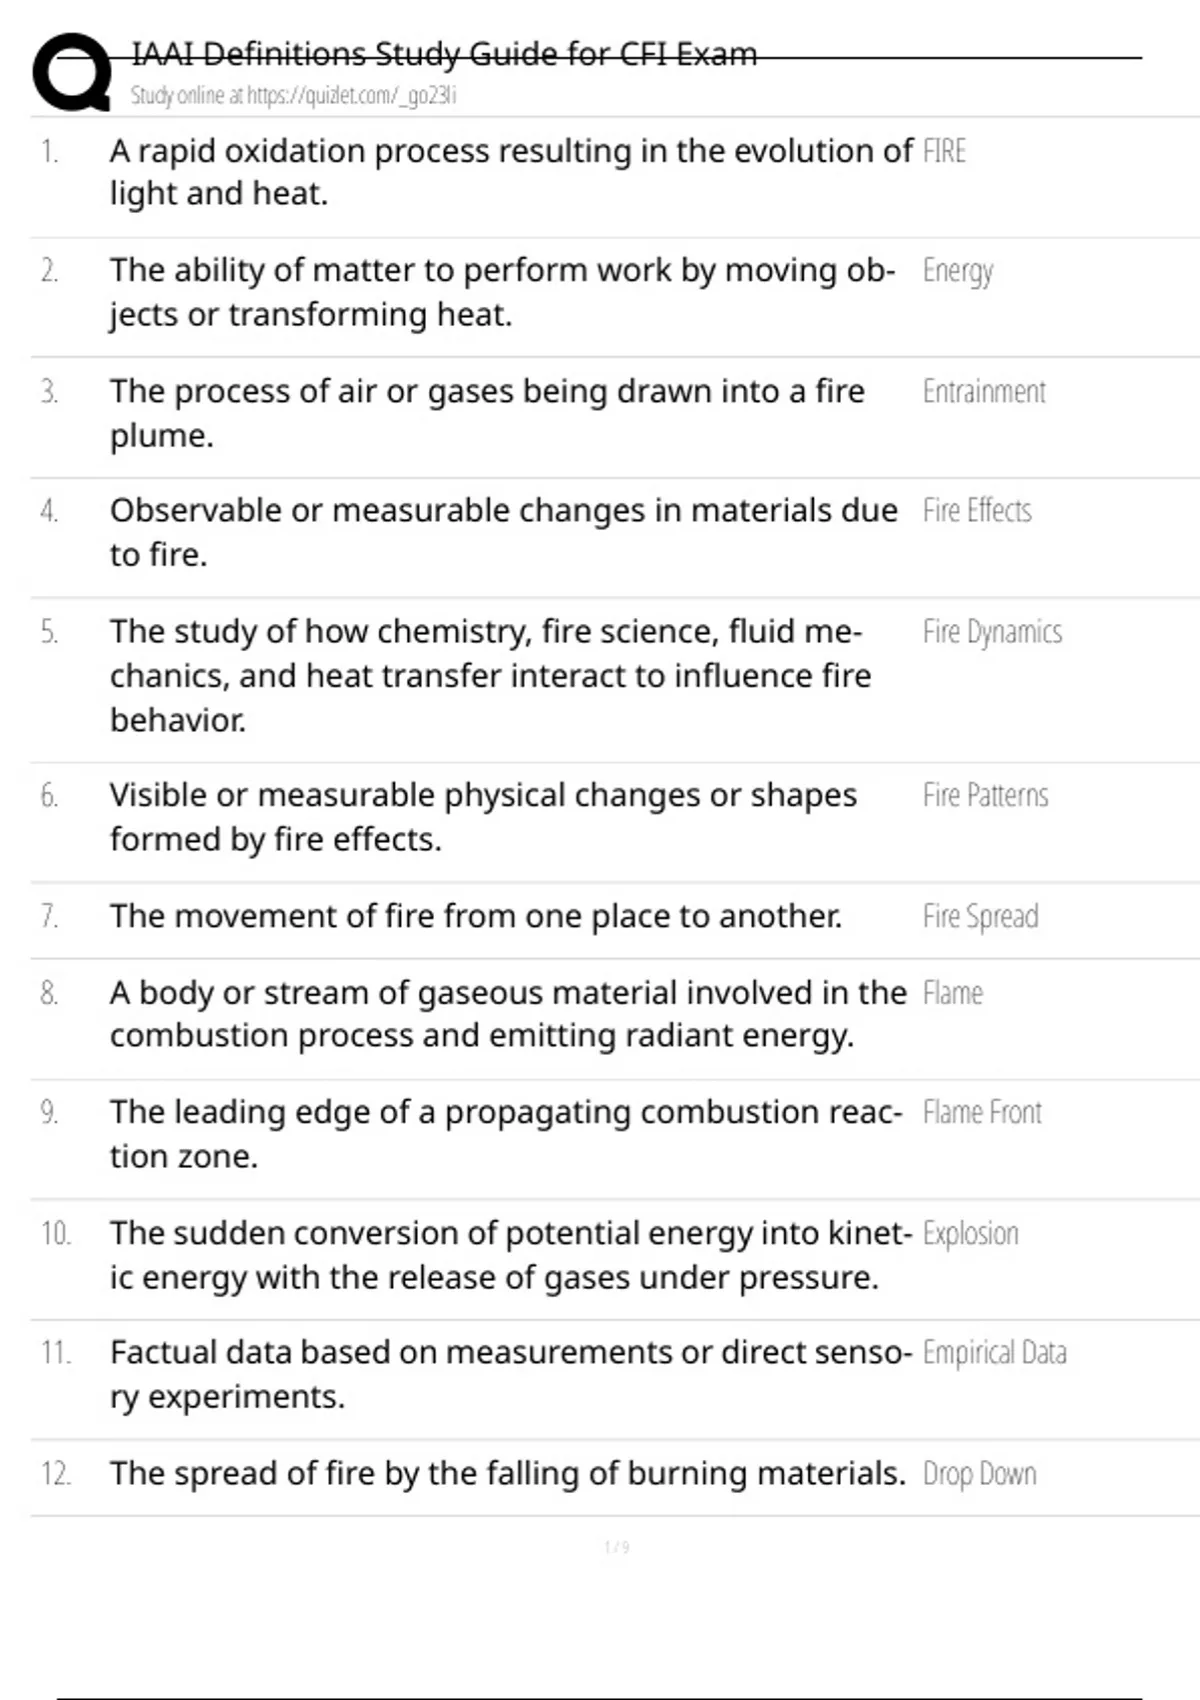This screenshot has height=1700, width=1200.
Task: Click definition about leading edge of combustion
Action: coord(506,1134)
